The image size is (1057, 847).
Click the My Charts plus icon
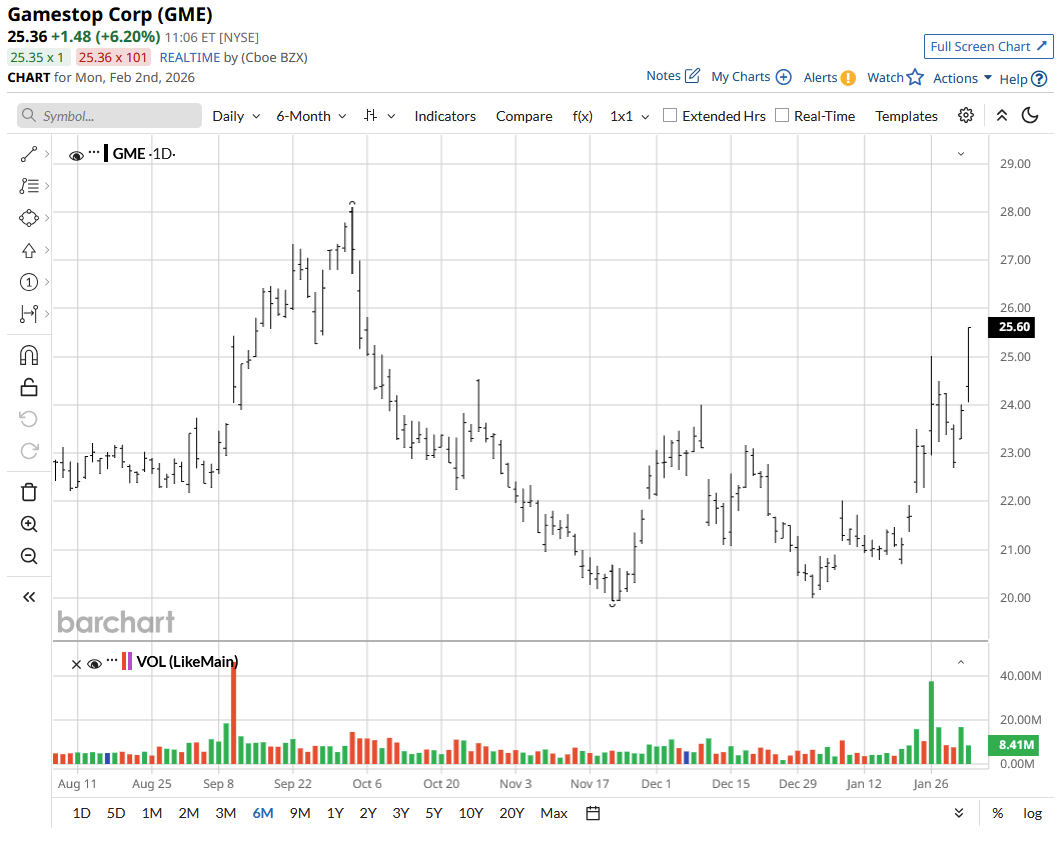783,77
